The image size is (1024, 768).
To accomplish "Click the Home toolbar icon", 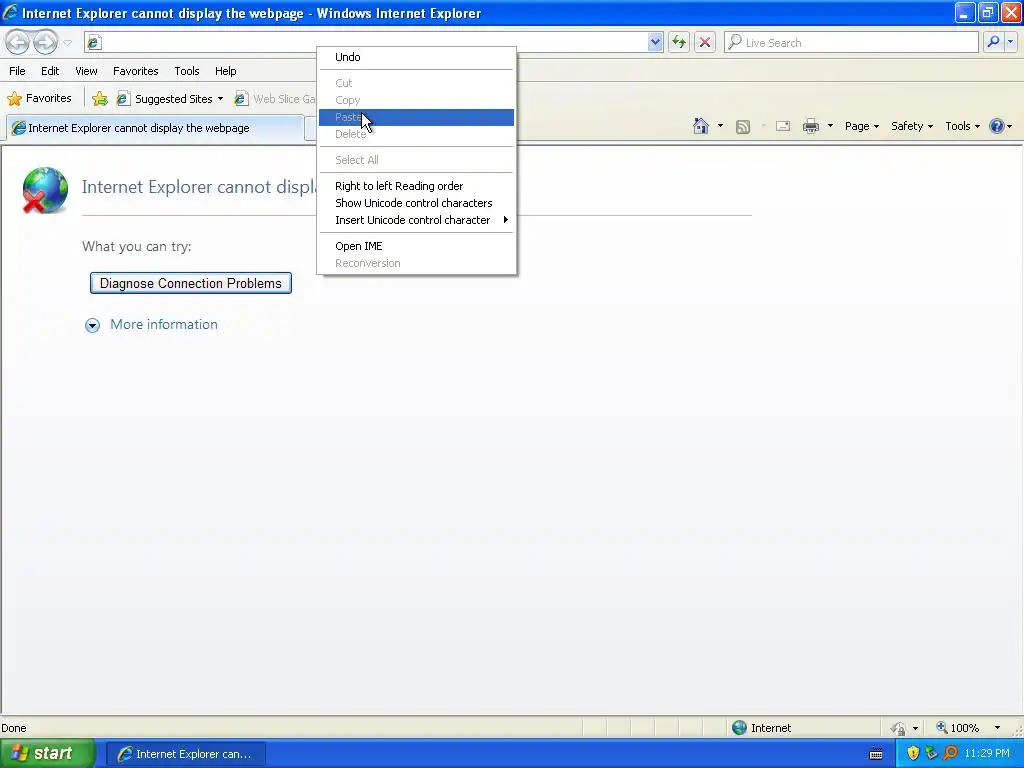I will pyautogui.click(x=701, y=126).
